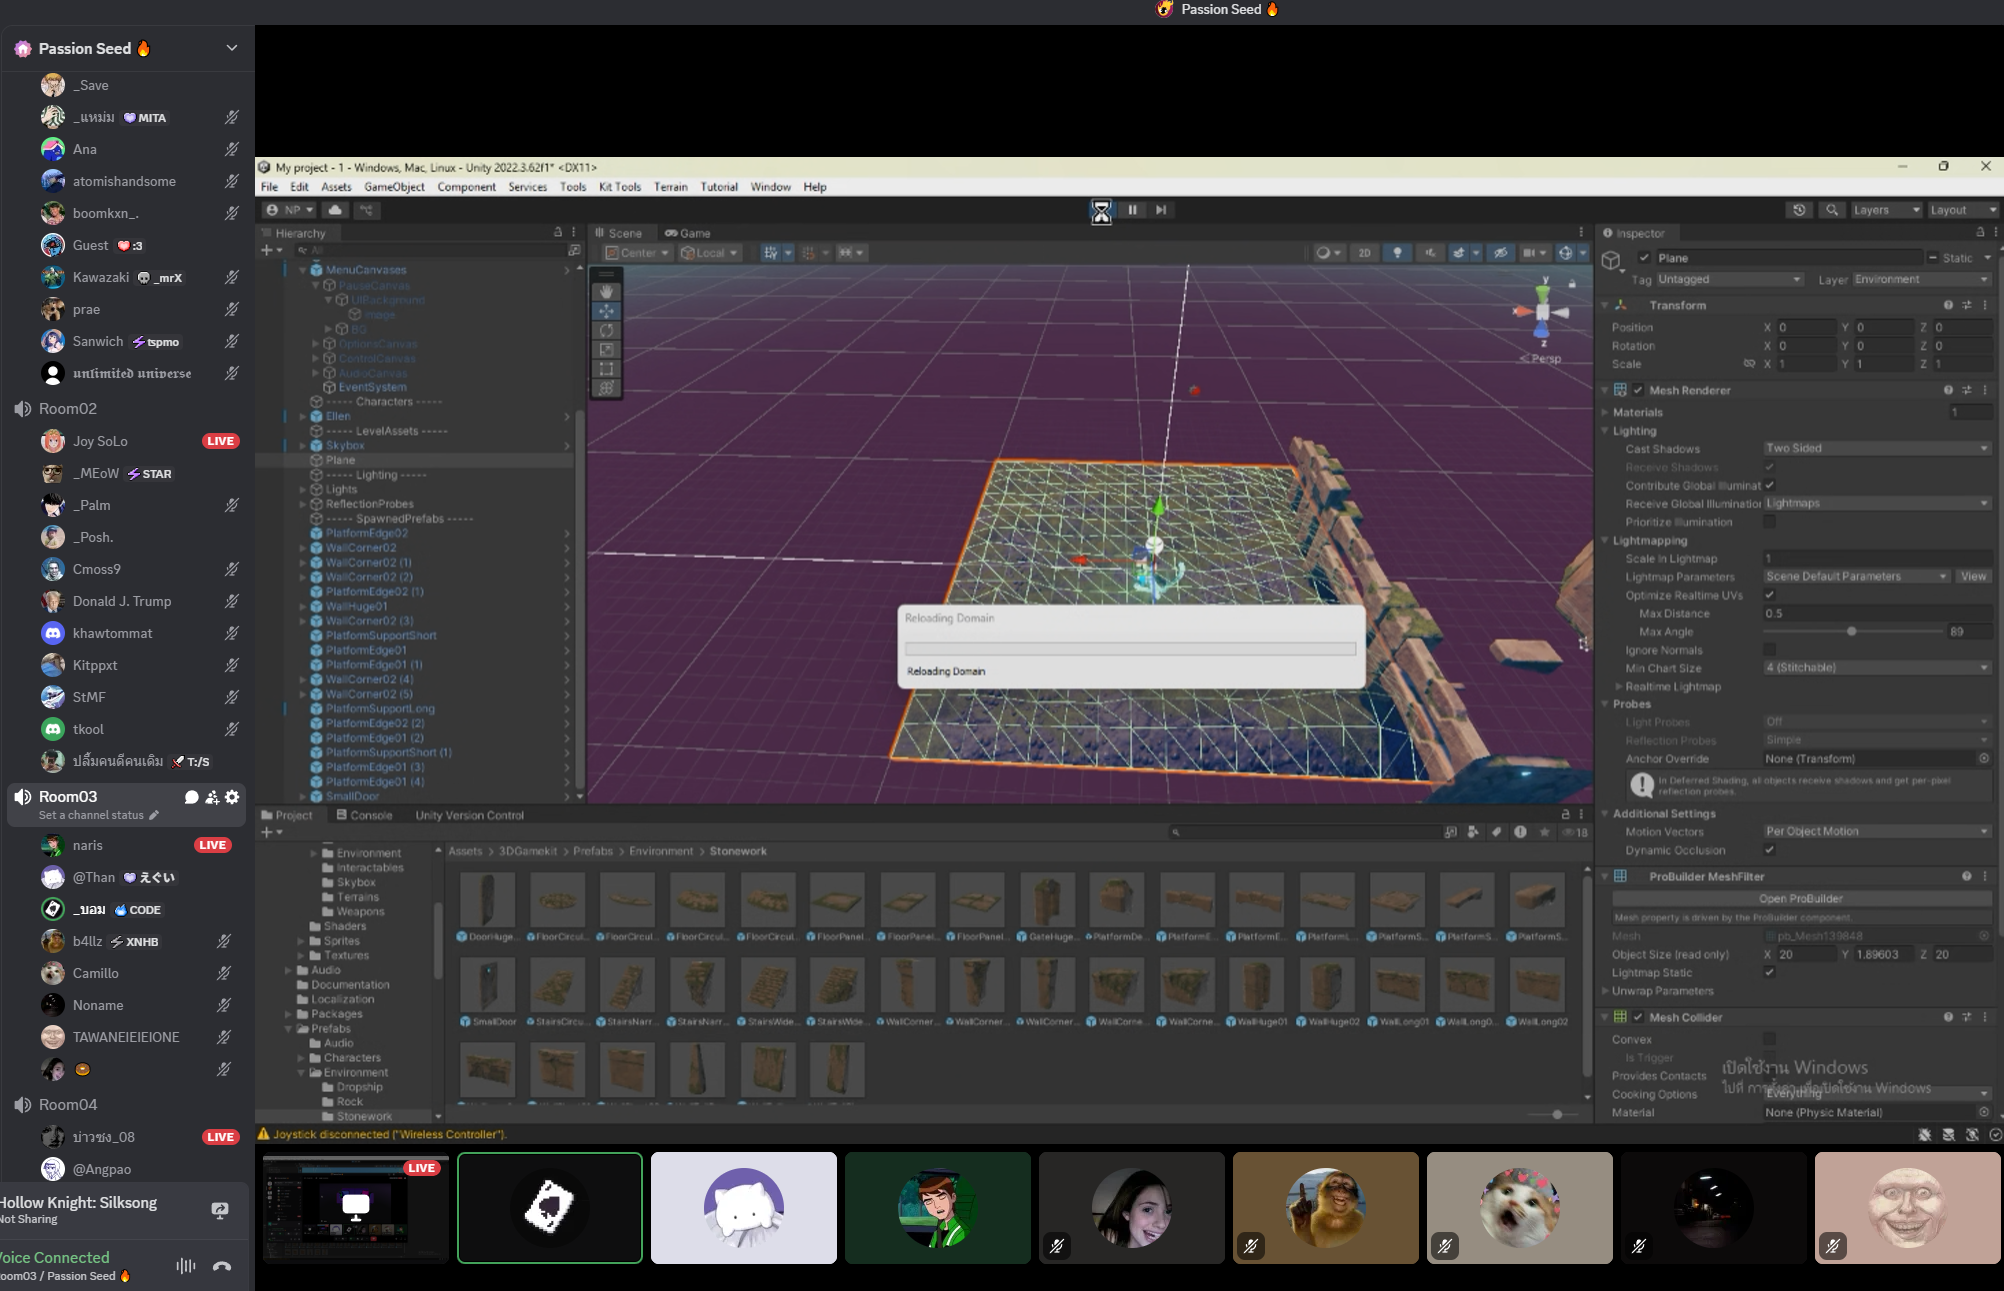Toggle Optimize Realtime UVs checkbox
This screenshot has width=2004, height=1291.
1769,595
